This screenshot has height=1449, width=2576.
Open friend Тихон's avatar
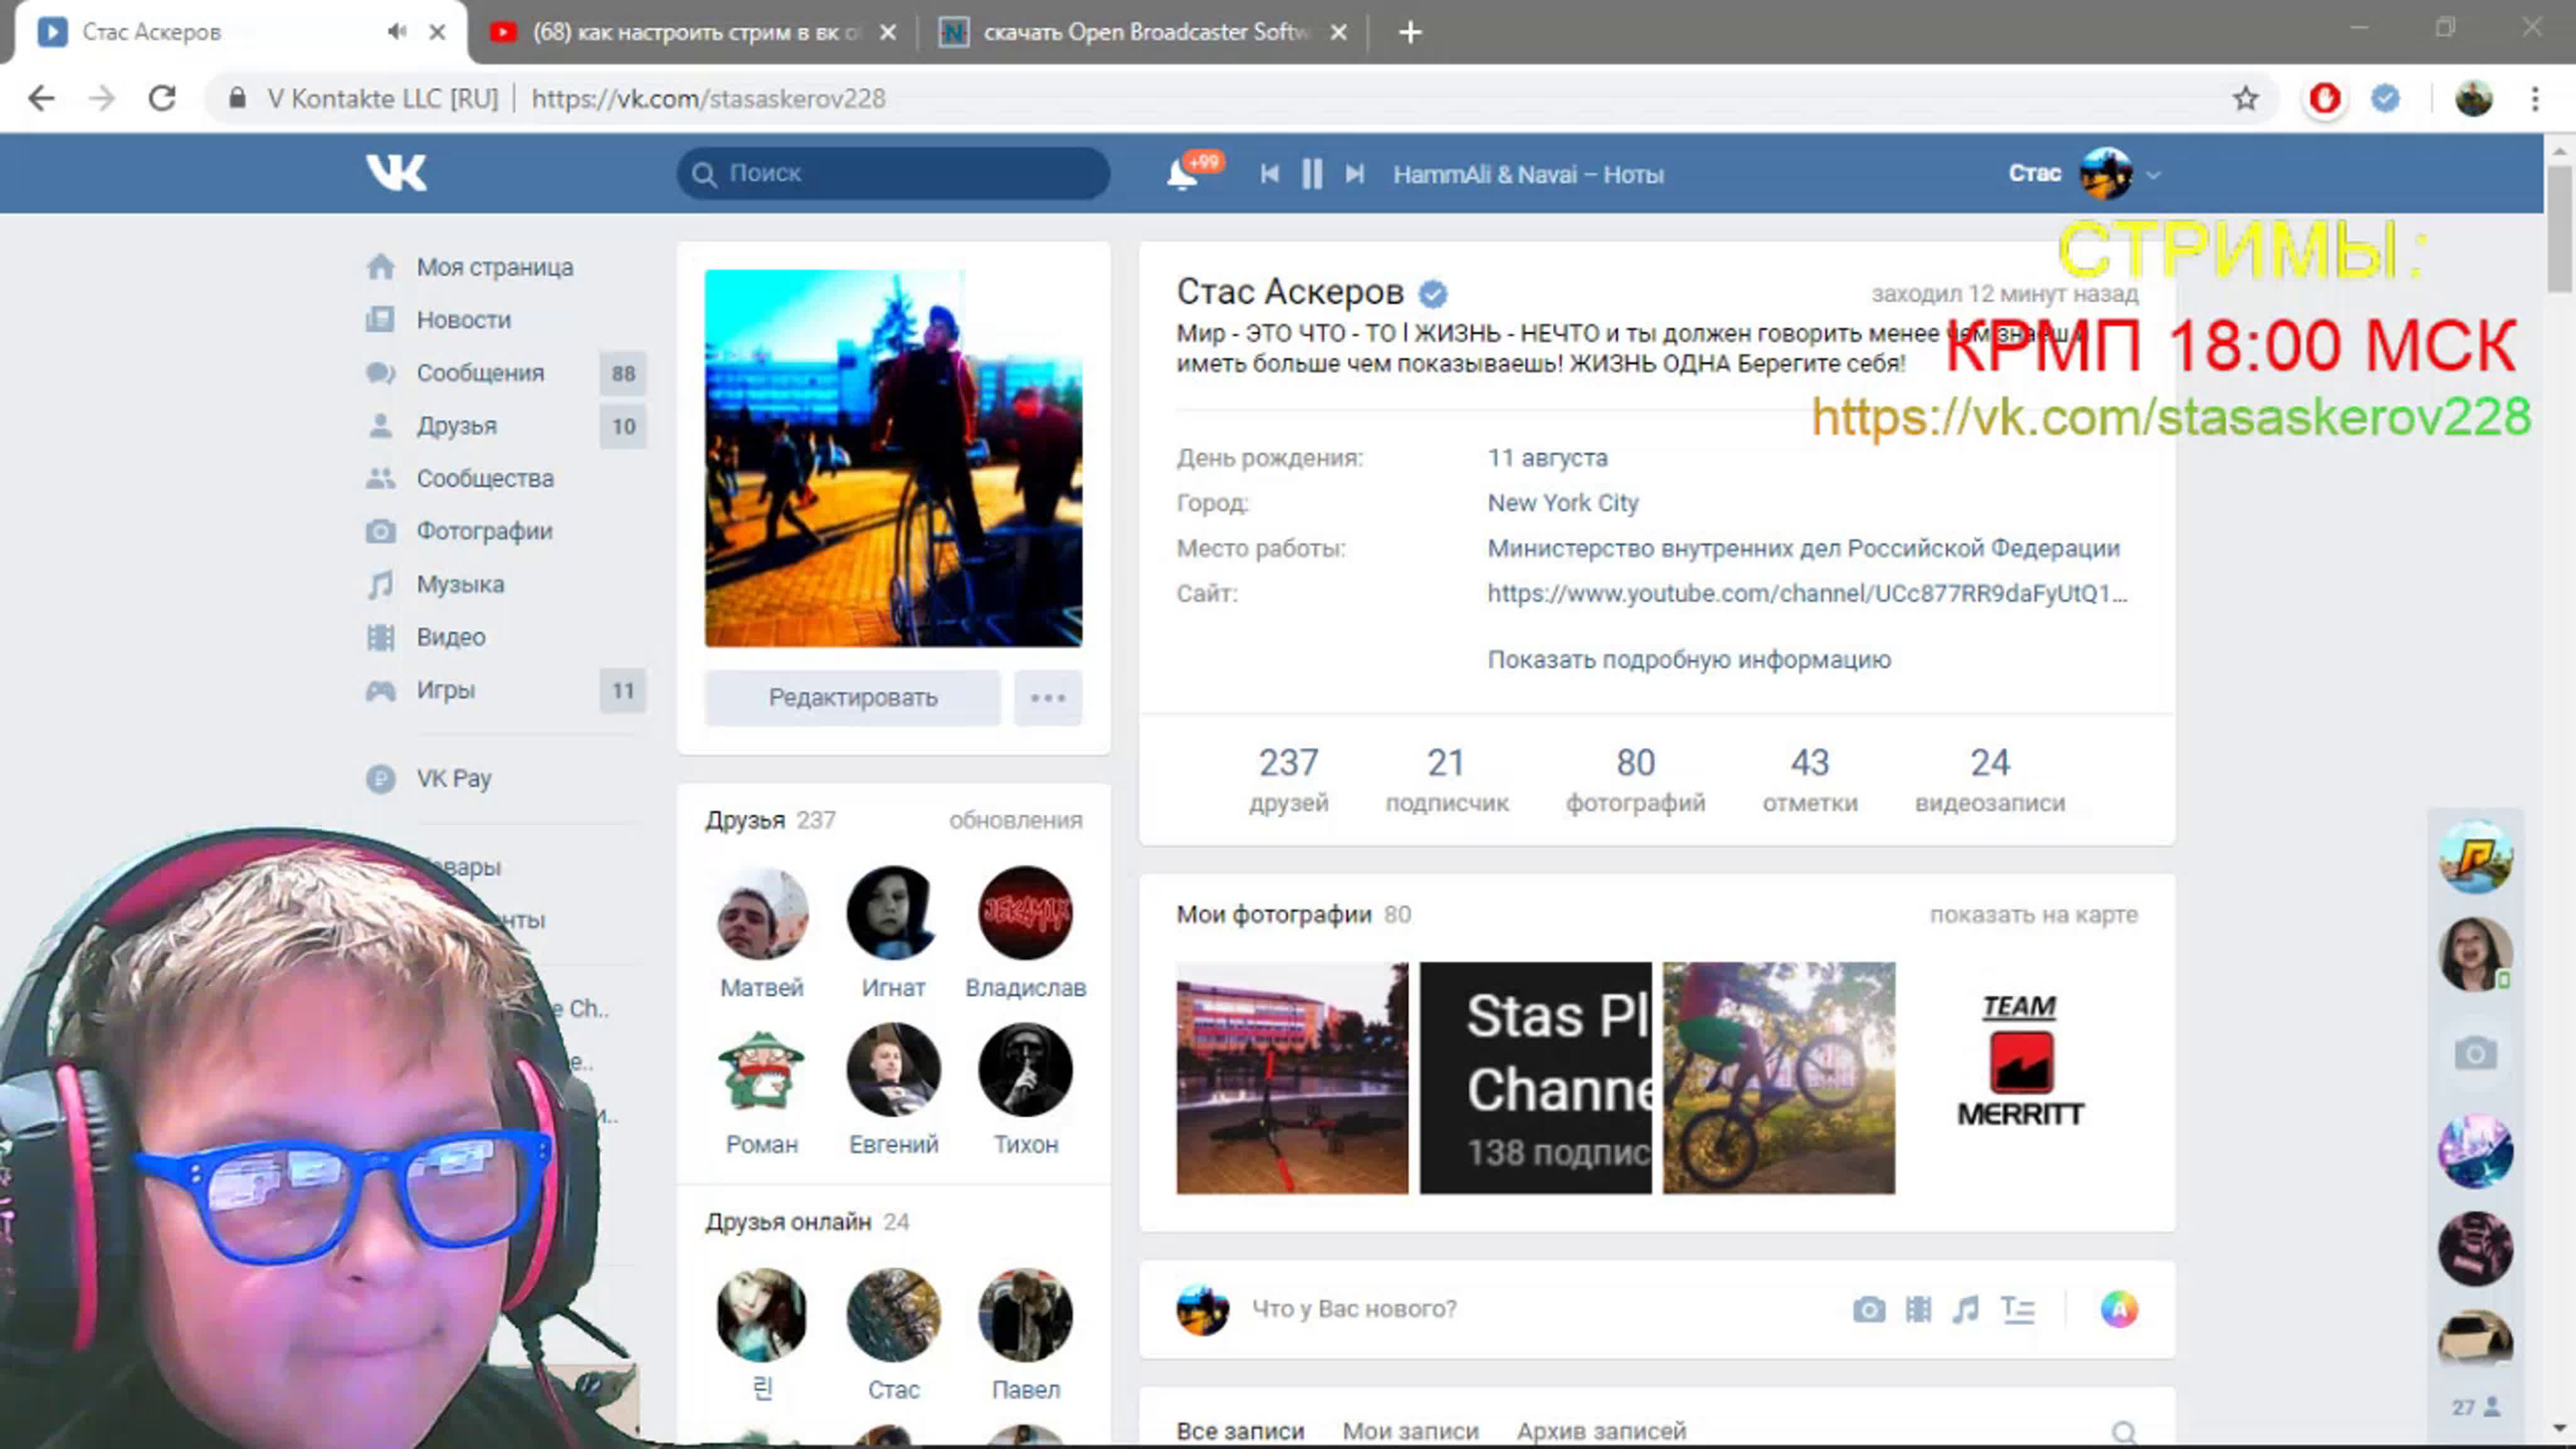1025,1070
